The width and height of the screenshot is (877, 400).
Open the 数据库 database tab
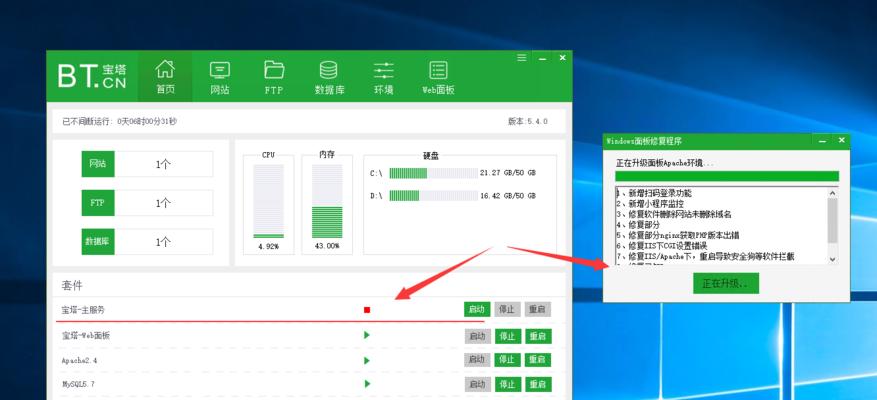pyautogui.click(x=329, y=77)
